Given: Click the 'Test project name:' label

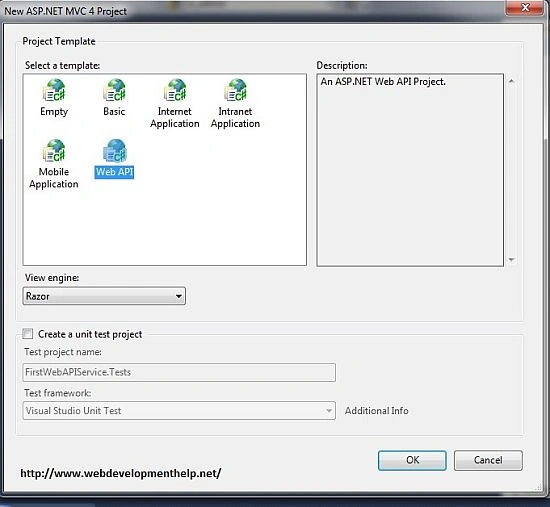Looking at the screenshot, I should [x=63, y=352].
